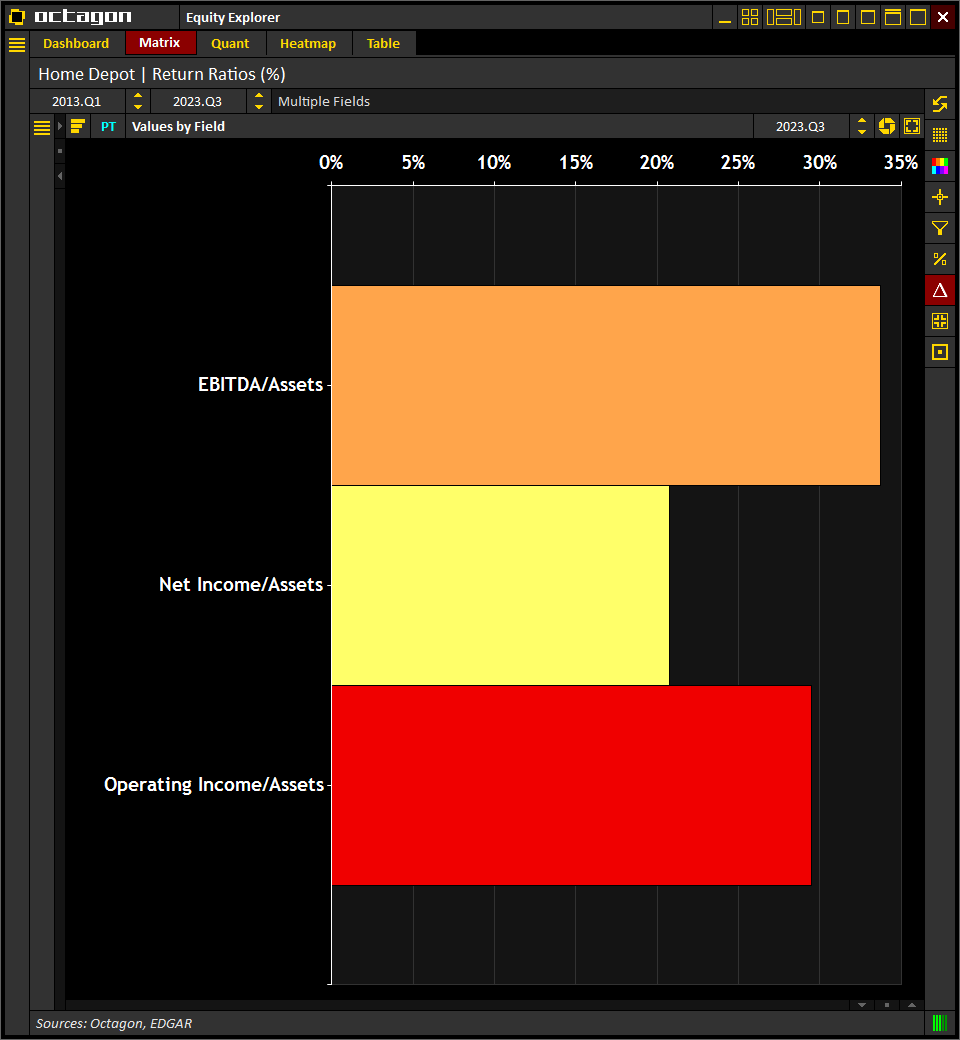
Task: Click the Home Depot | Return Ratios title
Action: point(162,74)
